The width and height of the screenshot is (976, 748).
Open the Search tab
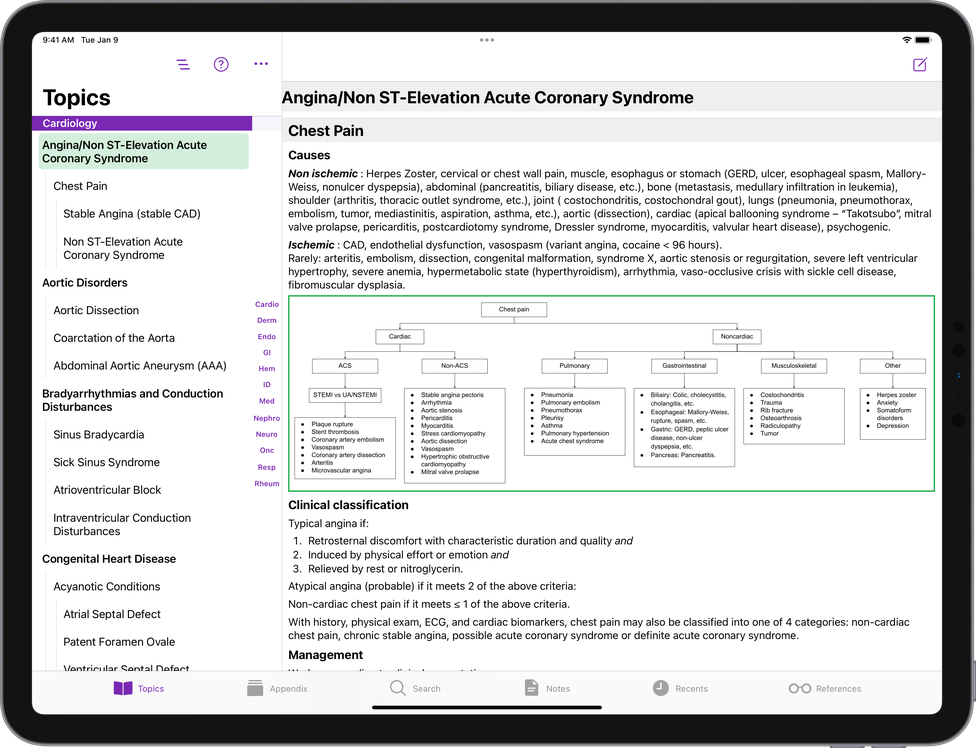click(415, 688)
